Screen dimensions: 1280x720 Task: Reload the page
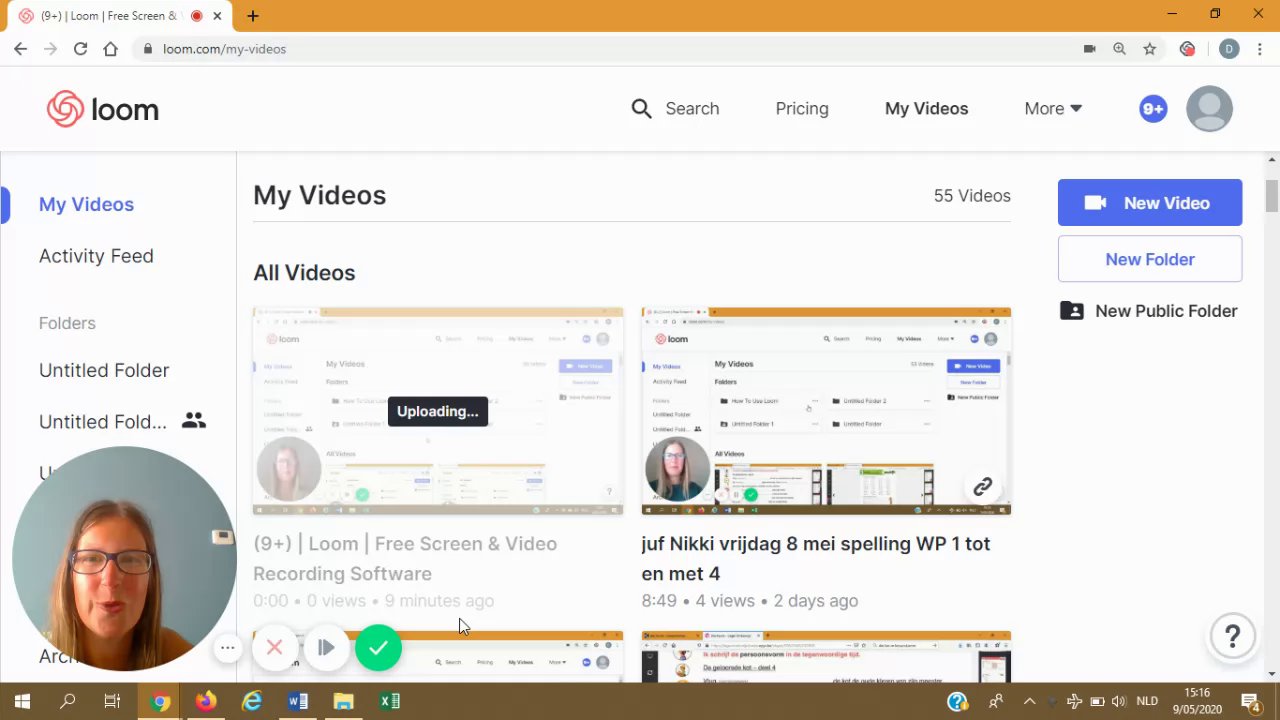tap(80, 48)
